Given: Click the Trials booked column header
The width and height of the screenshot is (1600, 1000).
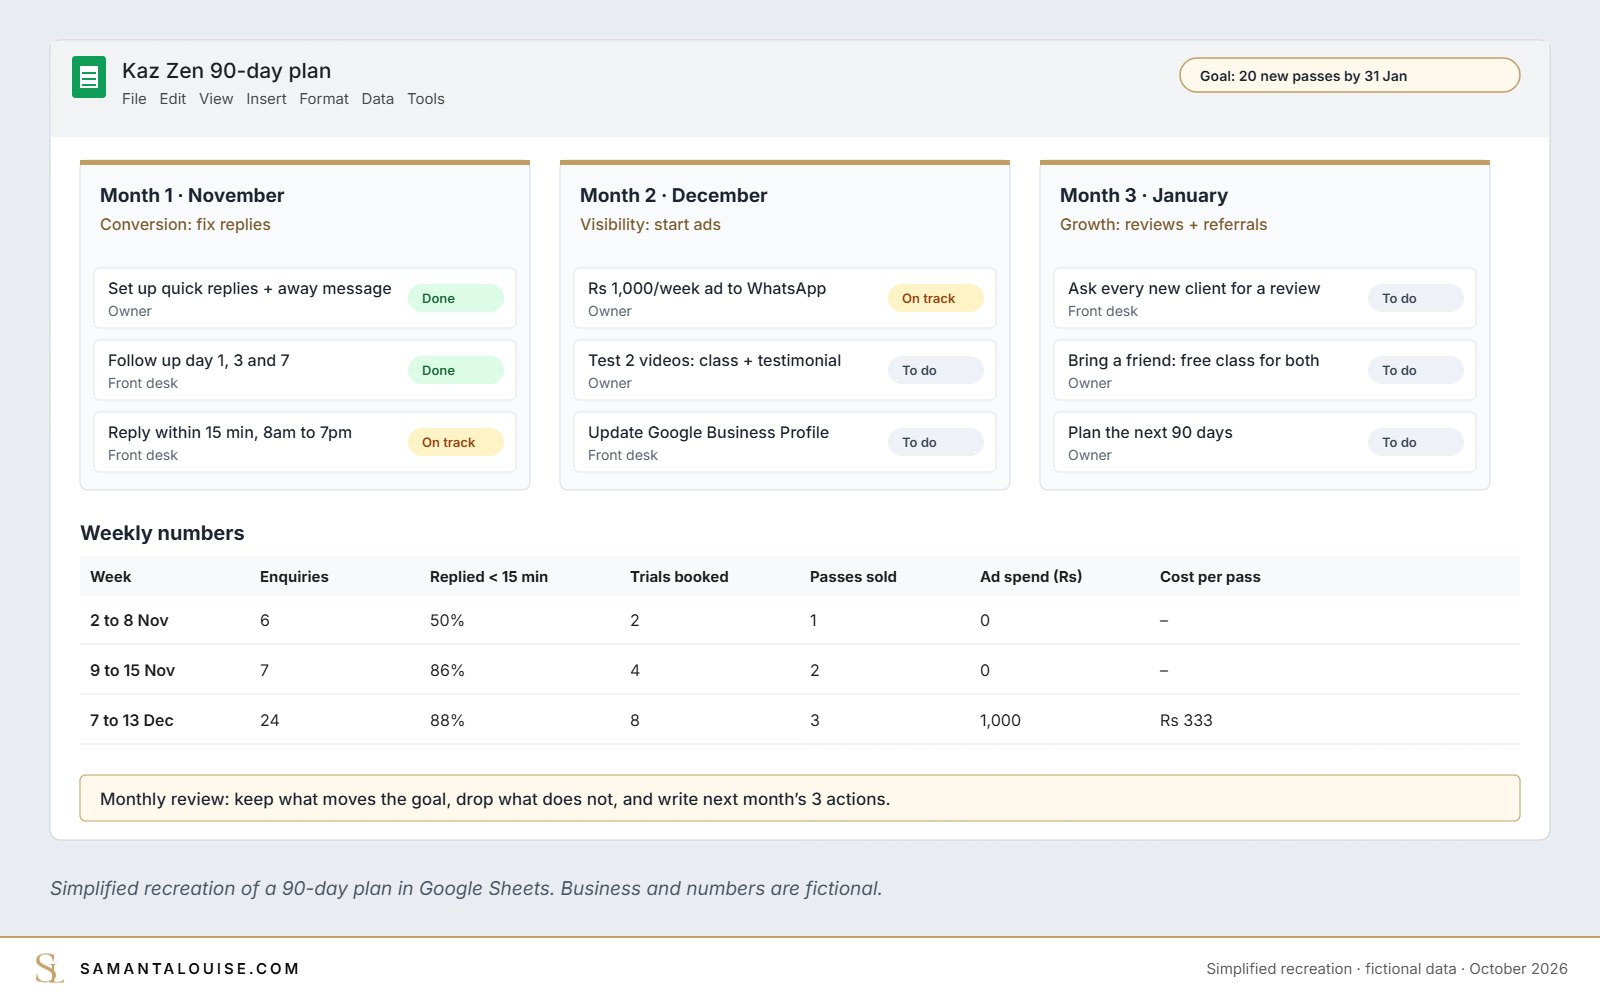Looking at the screenshot, I should click(x=679, y=577).
